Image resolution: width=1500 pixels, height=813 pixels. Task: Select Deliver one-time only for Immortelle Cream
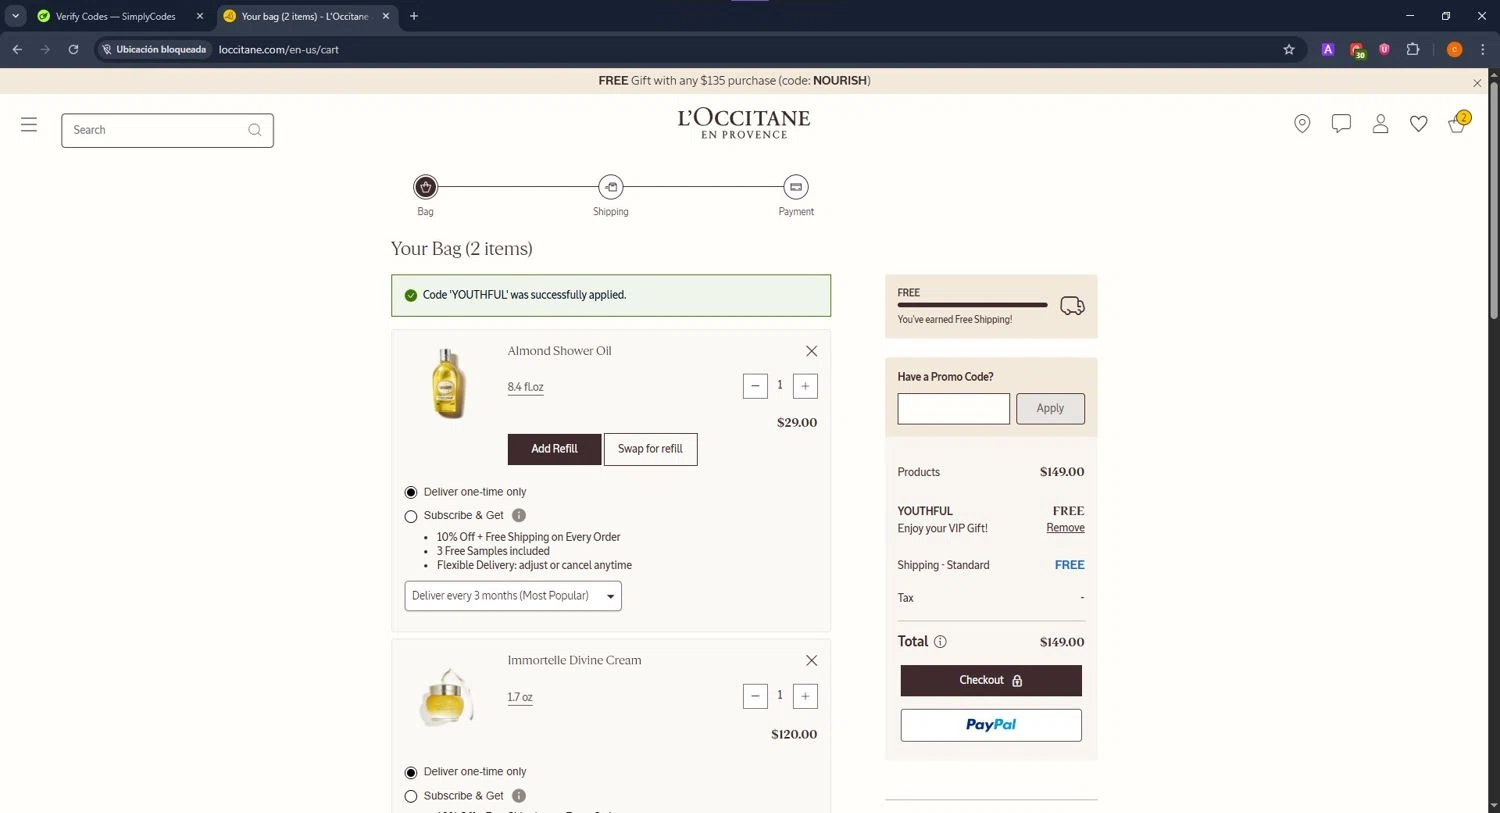(411, 773)
